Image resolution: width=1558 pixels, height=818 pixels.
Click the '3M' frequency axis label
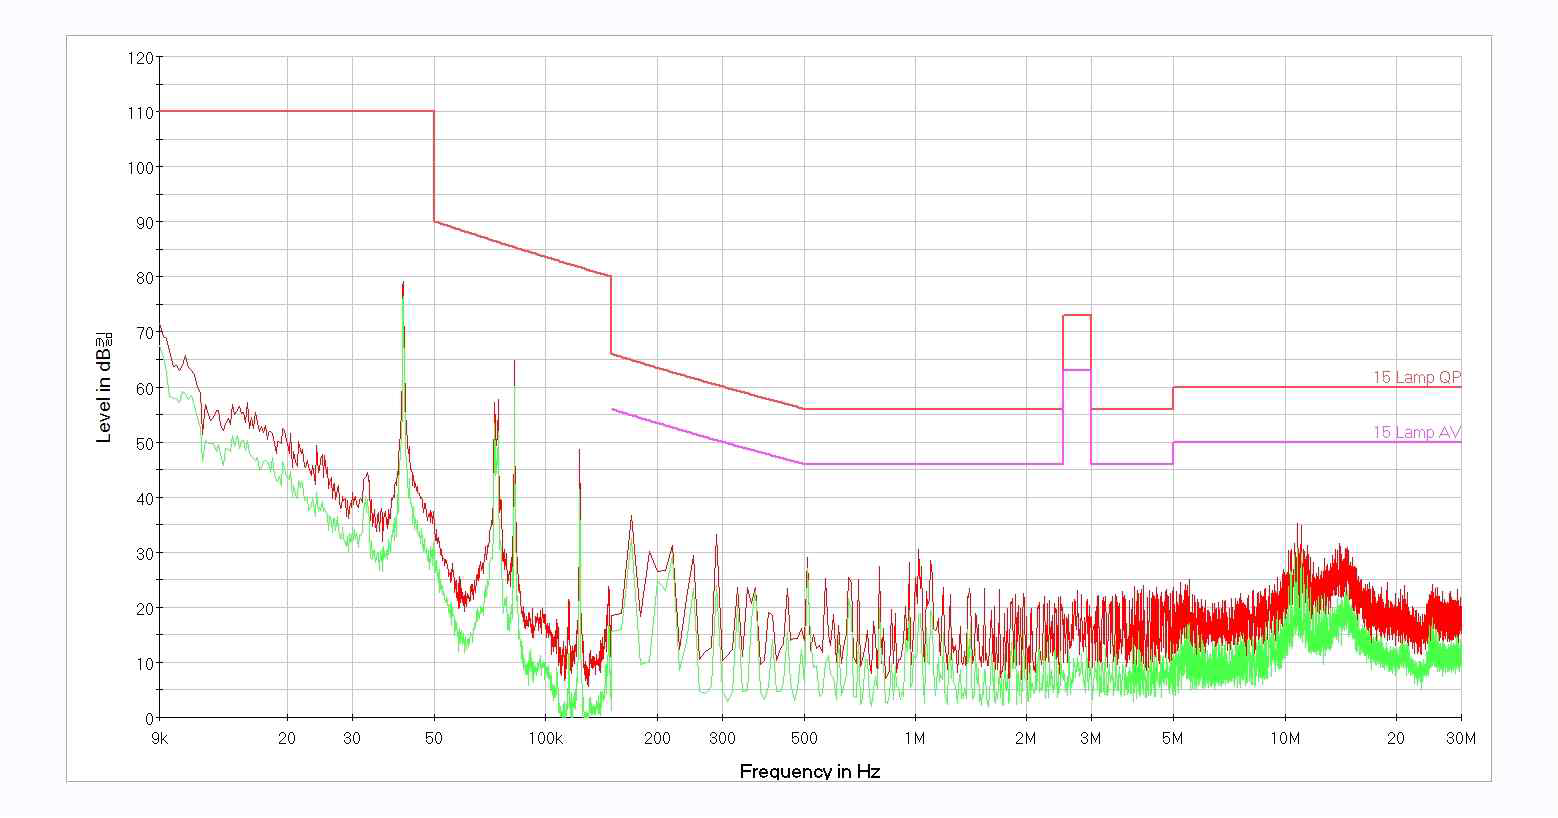coord(1091,739)
